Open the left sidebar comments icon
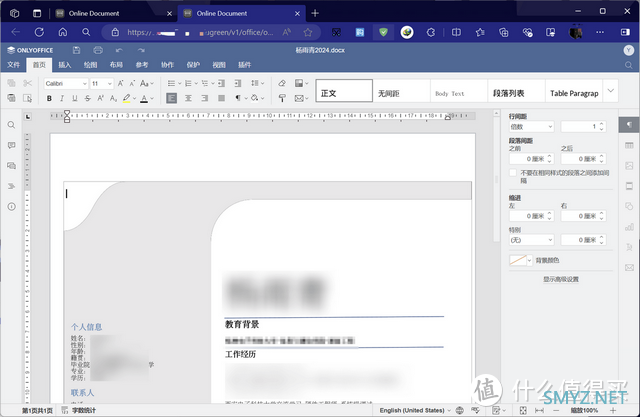The height and width of the screenshot is (417, 640). click(x=11, y=145)
